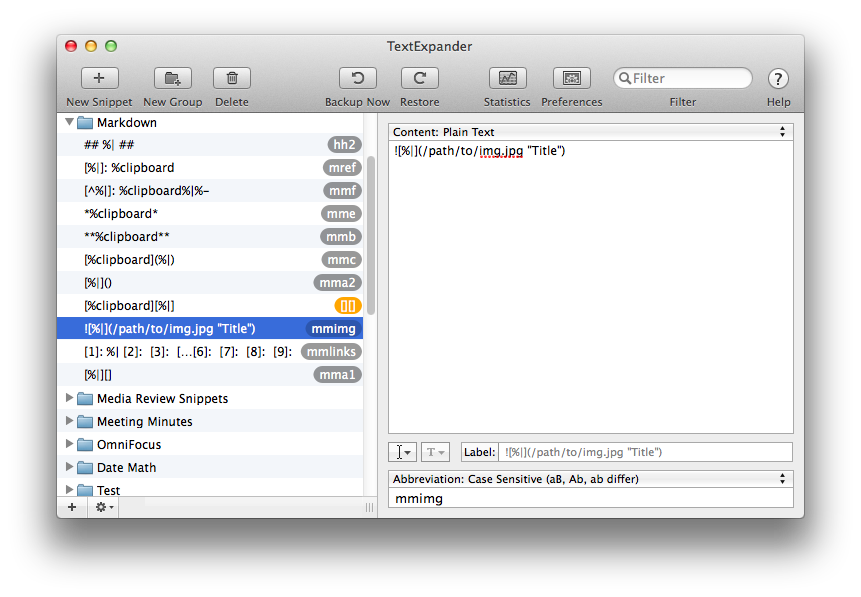Image resolution: width=861 pixels, height=597 pixels.
Task: Click the New Group folder icon
Action: (172, 78)
